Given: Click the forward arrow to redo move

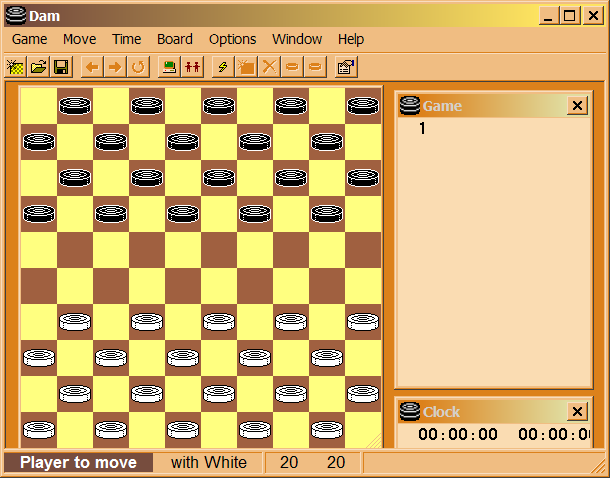Looking at the screenshot, I should pos(115,67).
